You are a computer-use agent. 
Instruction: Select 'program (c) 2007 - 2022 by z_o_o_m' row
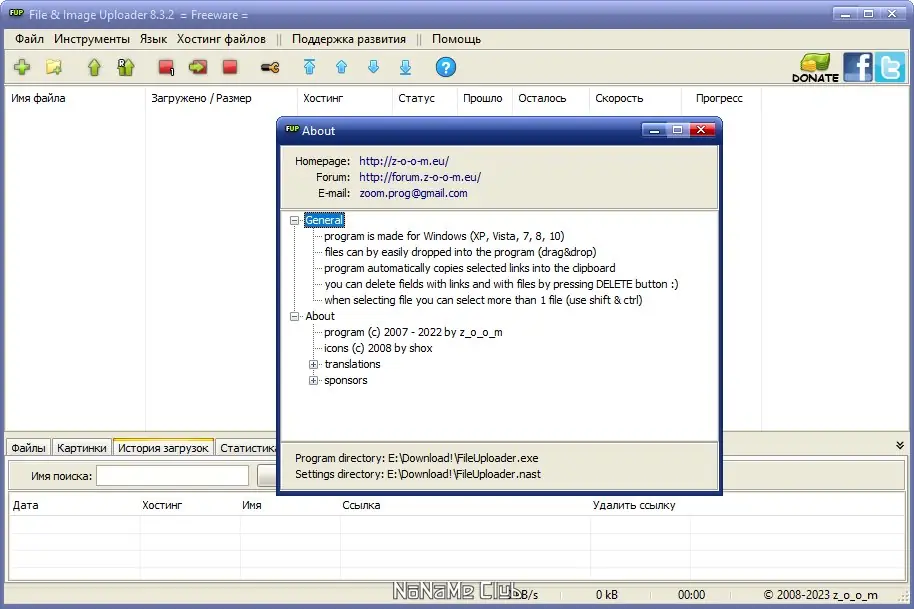(413, 332)
